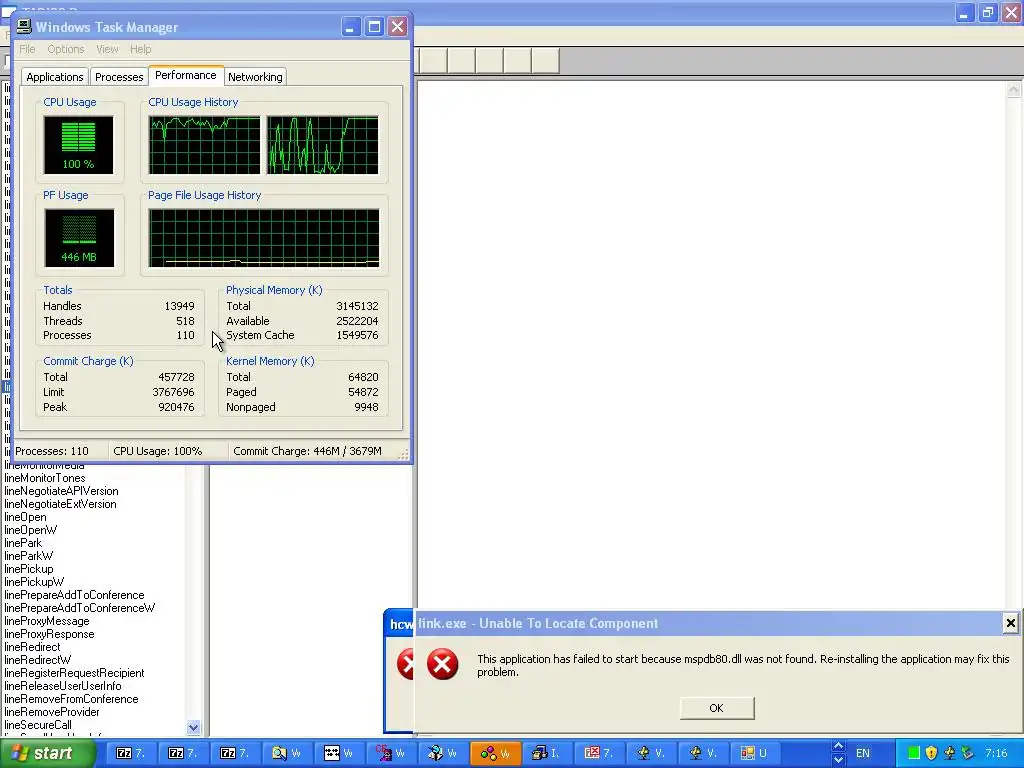This screenshot has height=768, width=1024.
Task: Select linePickup in the list
Action: click(29, 569)
